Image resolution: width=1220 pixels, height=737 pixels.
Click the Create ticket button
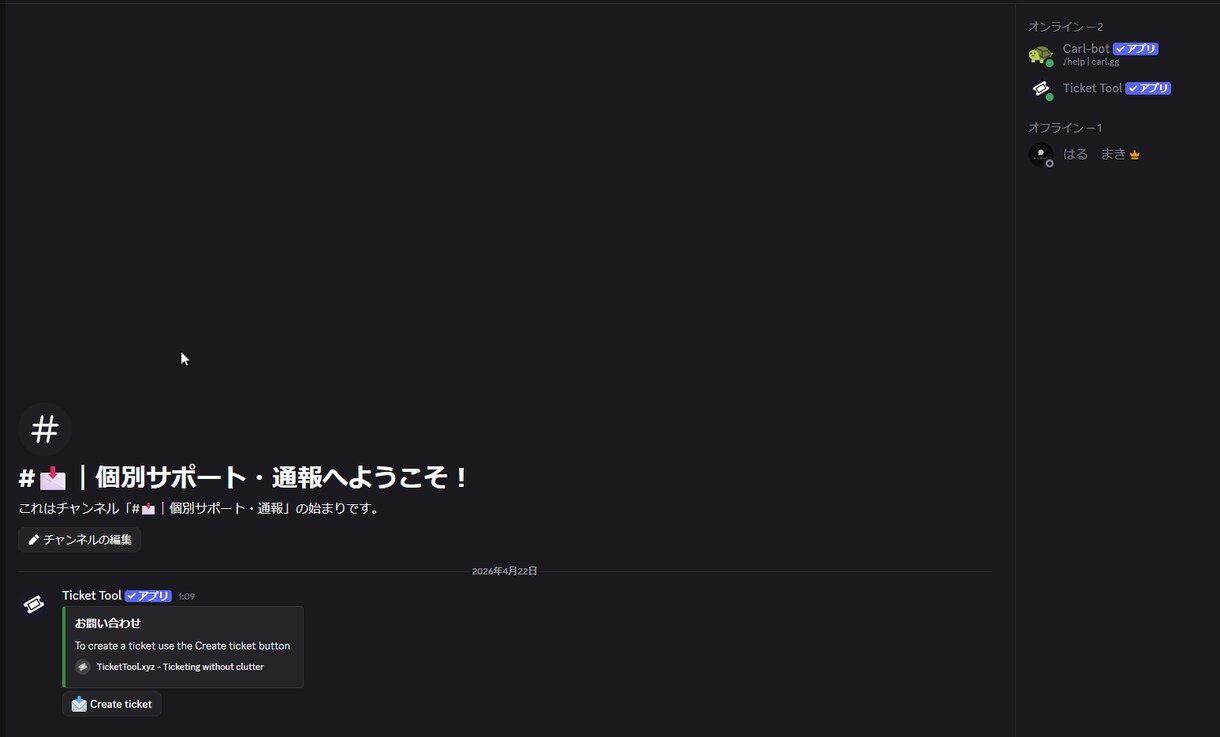click(x=111, y=704)
